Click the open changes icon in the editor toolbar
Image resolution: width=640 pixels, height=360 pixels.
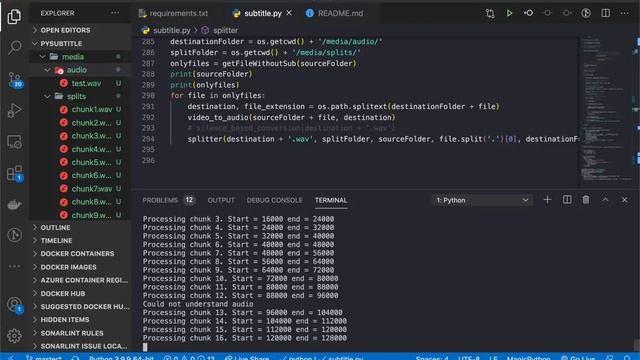click(528, 13)
